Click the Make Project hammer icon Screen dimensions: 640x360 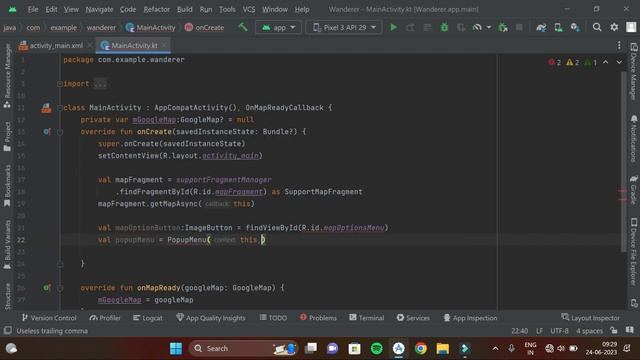pos(243,27)
